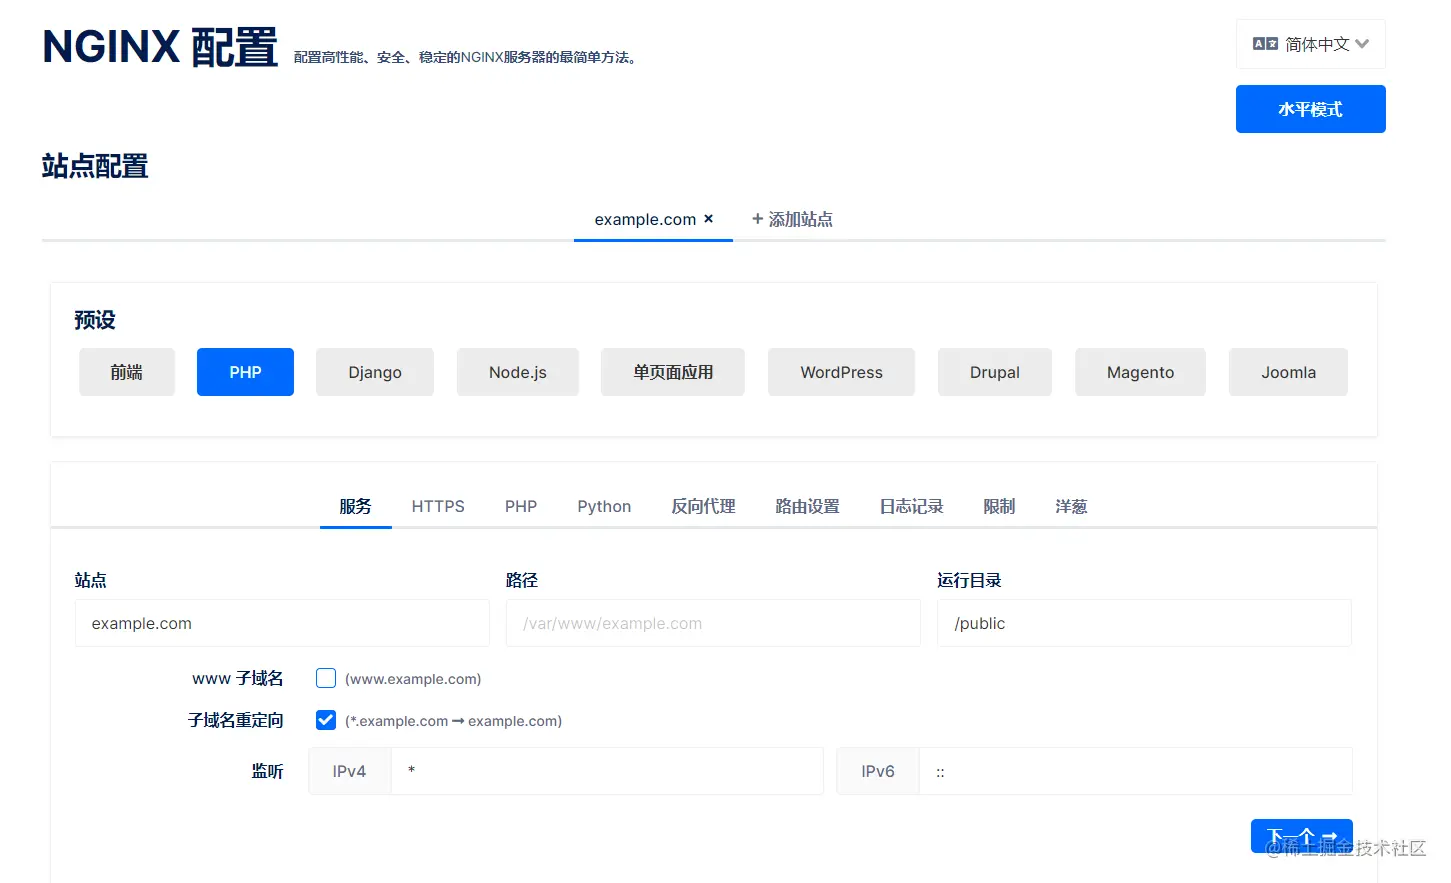Click the 路径 input field
The height and width of the screenshot is (883, 1451).
713,623
